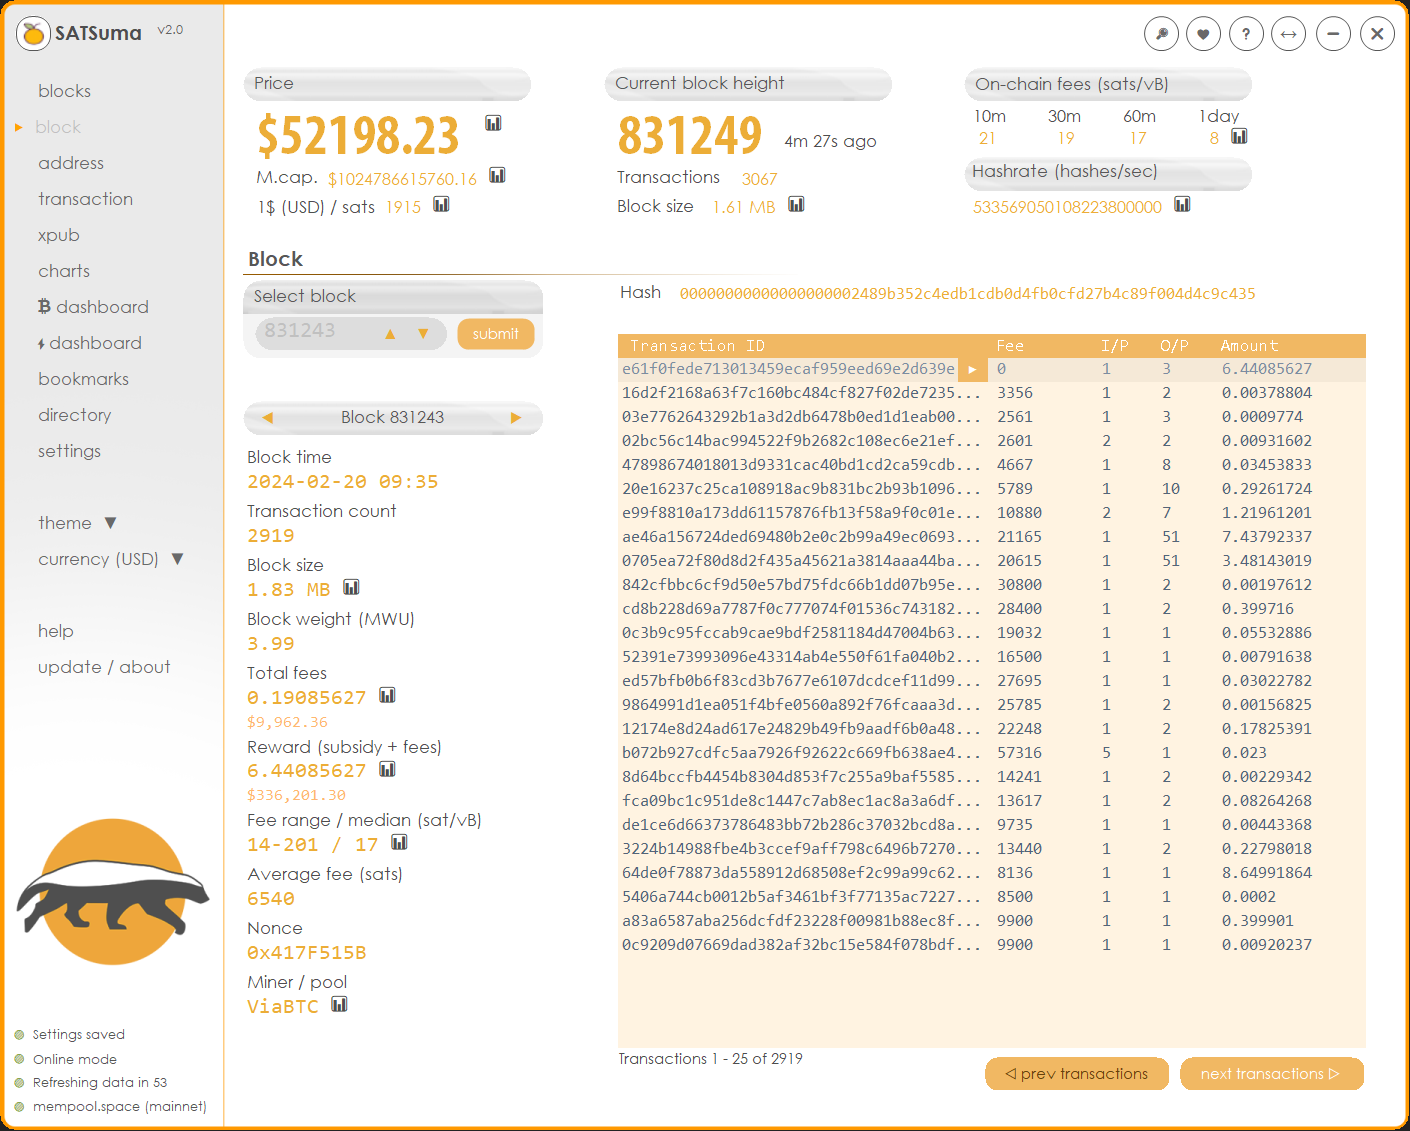This screenshot has height=1131, width=1410.
Task: Go to previous block using the left arrow
Action: point(267,418)
